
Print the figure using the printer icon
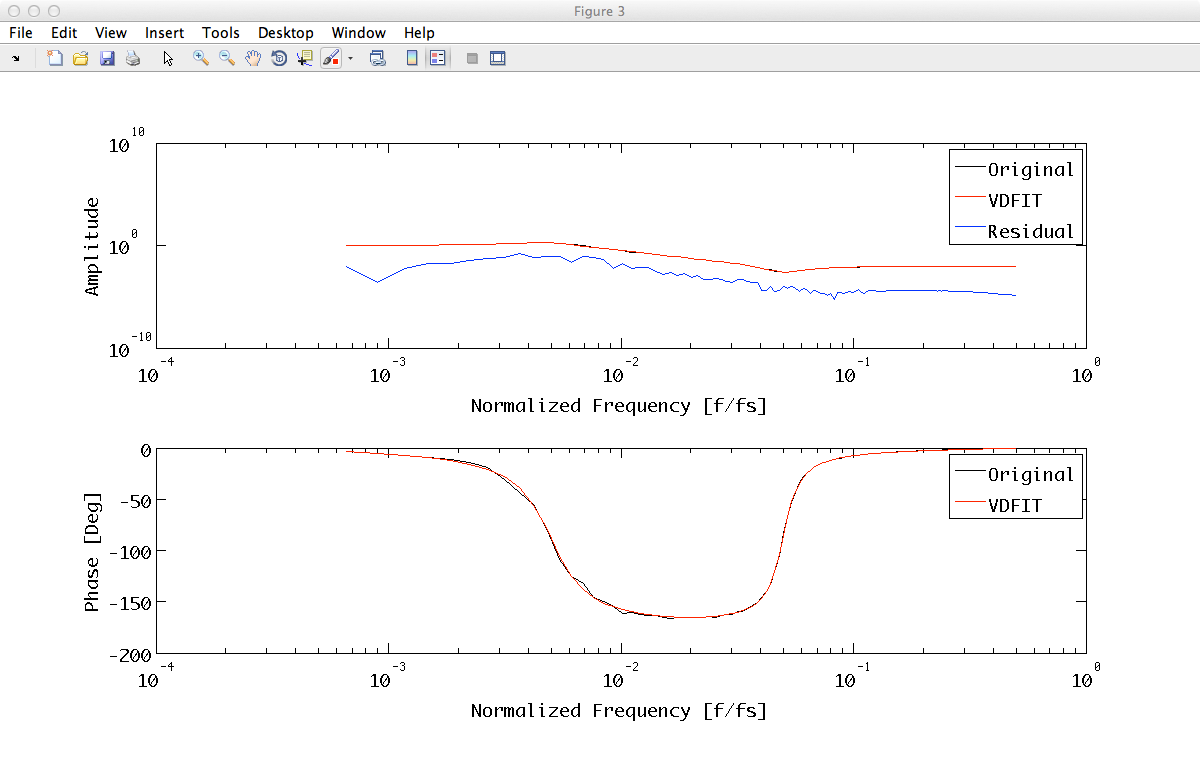coord(133,59)
